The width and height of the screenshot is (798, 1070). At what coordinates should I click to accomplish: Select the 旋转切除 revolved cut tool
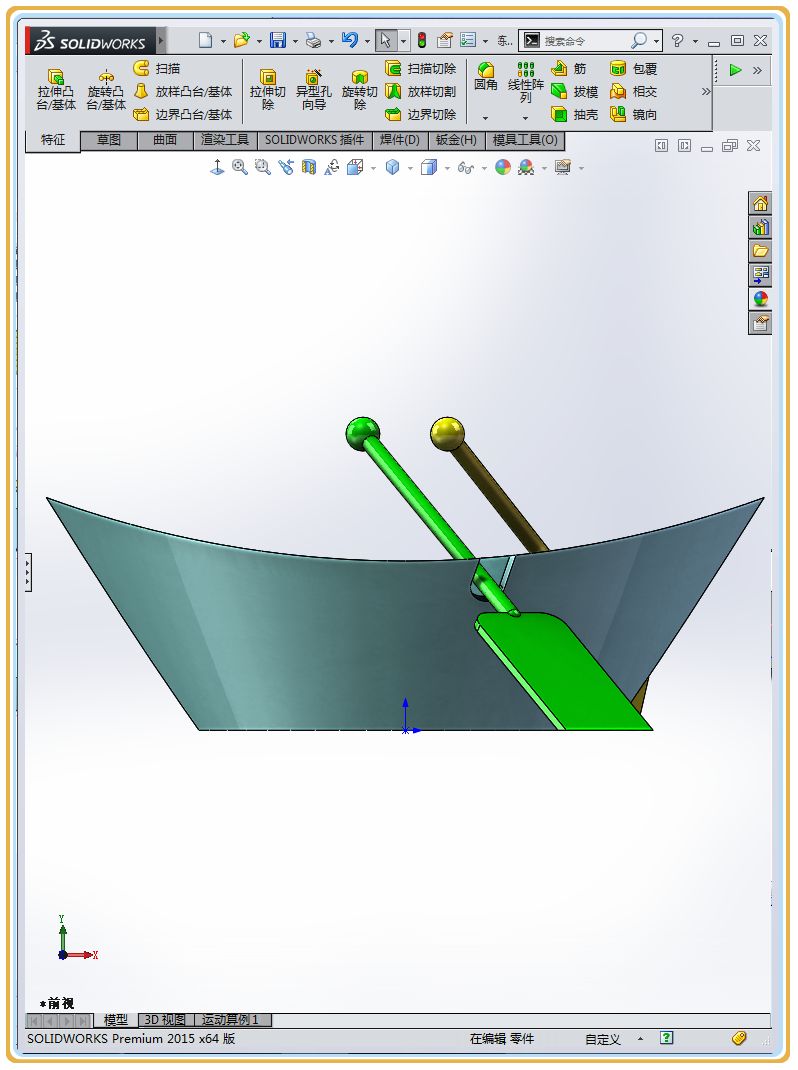pyautogui.click(x=360, y=89)
